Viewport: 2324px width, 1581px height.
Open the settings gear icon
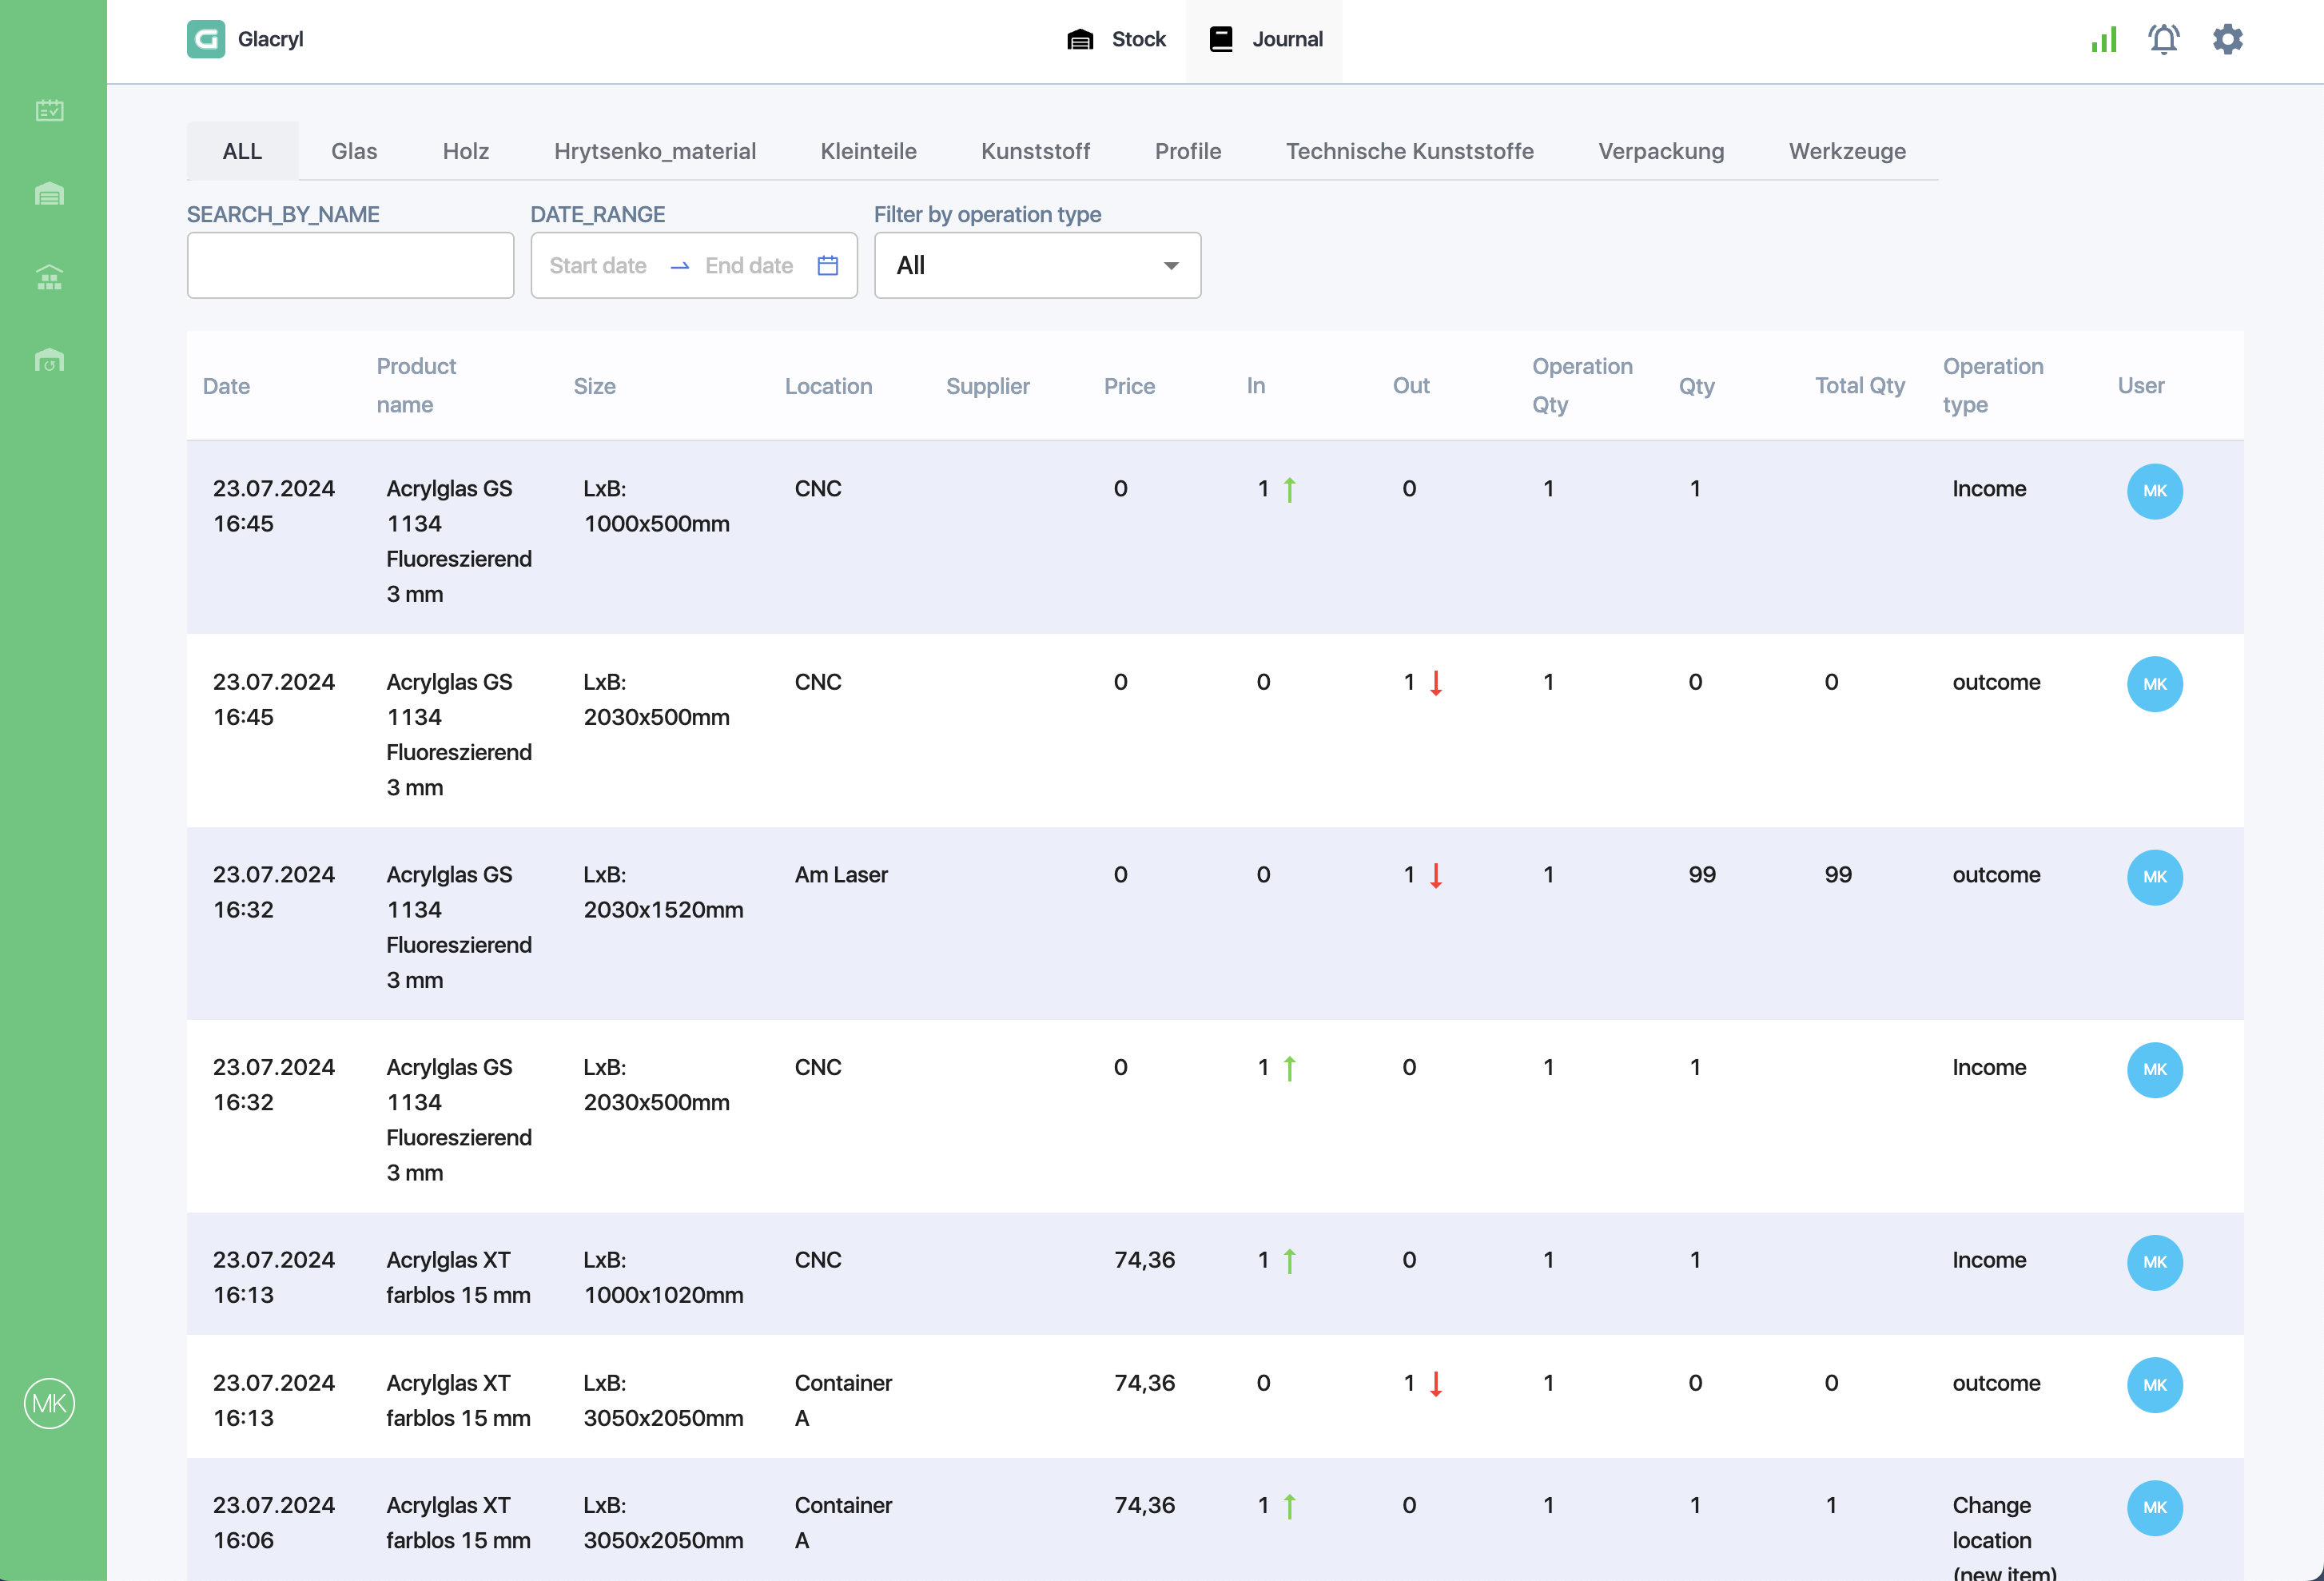[2228, 39]
